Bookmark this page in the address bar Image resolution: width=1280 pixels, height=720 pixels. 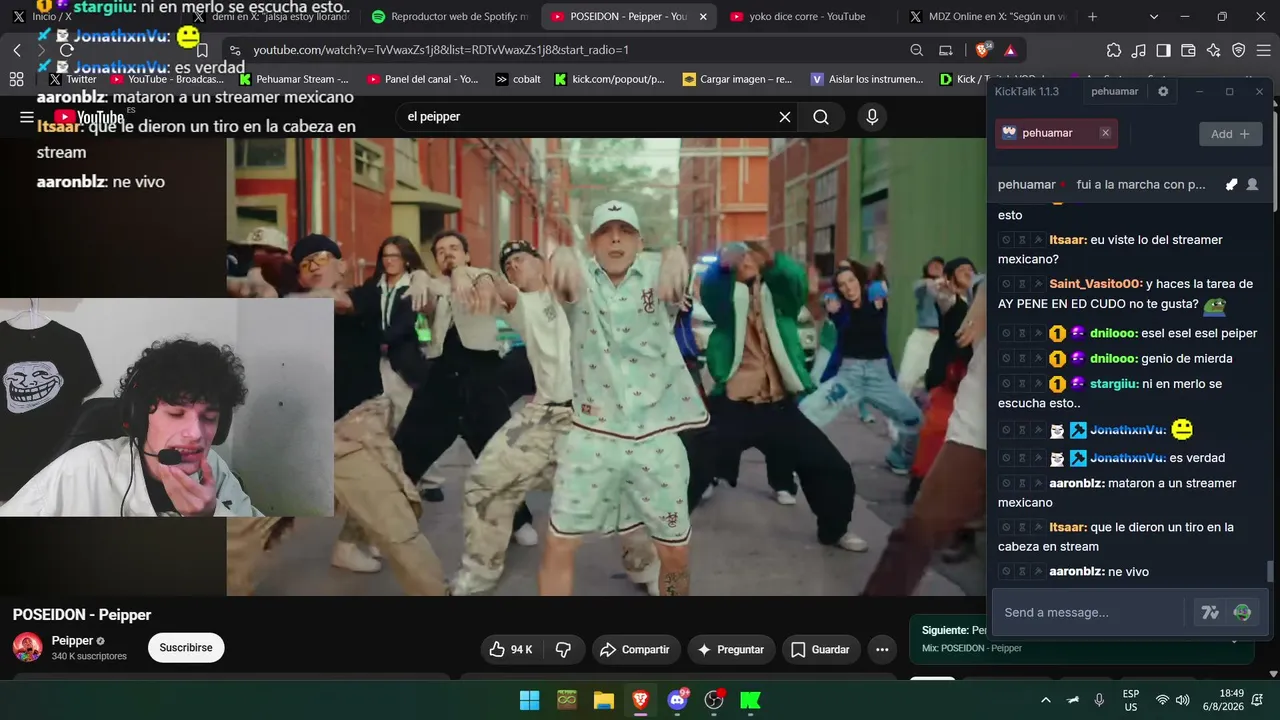pyautogui.click(x=202, y=50)
